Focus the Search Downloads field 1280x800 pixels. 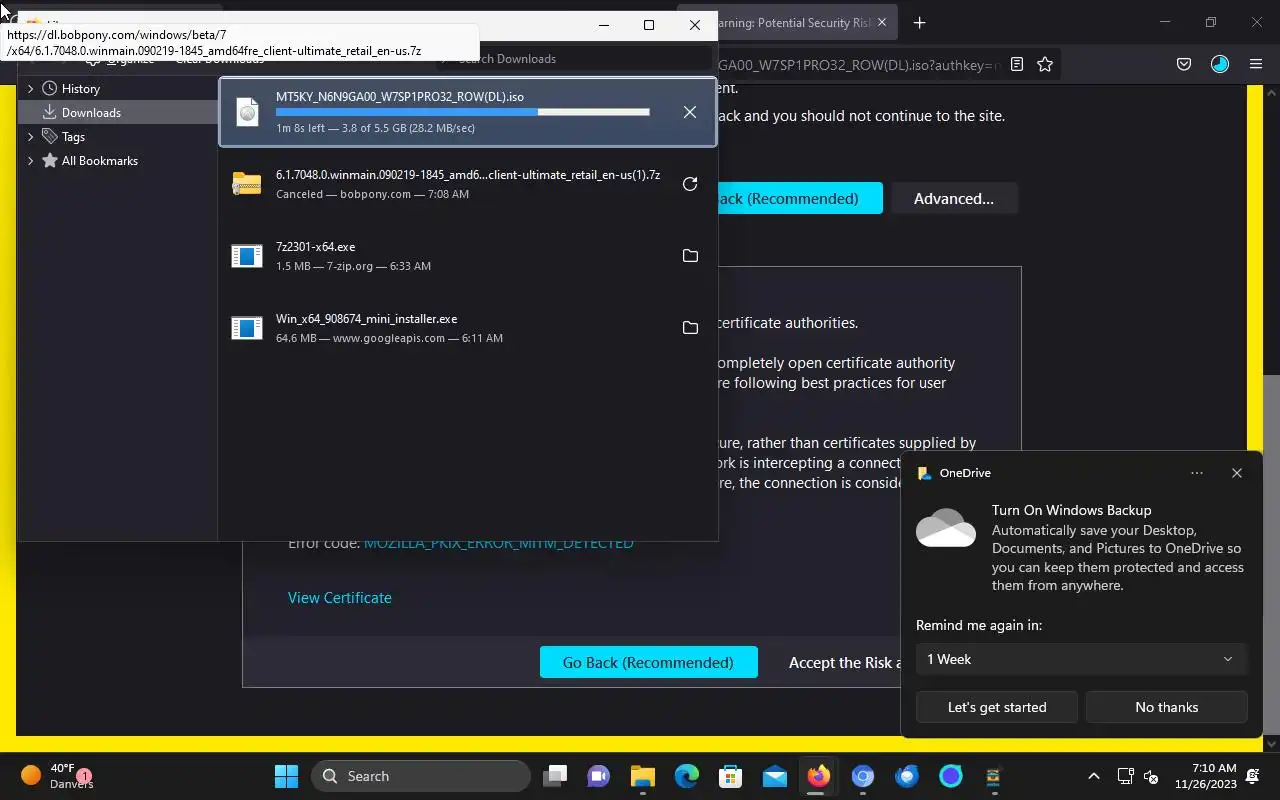pyautogui.click(x=575, y=58)
